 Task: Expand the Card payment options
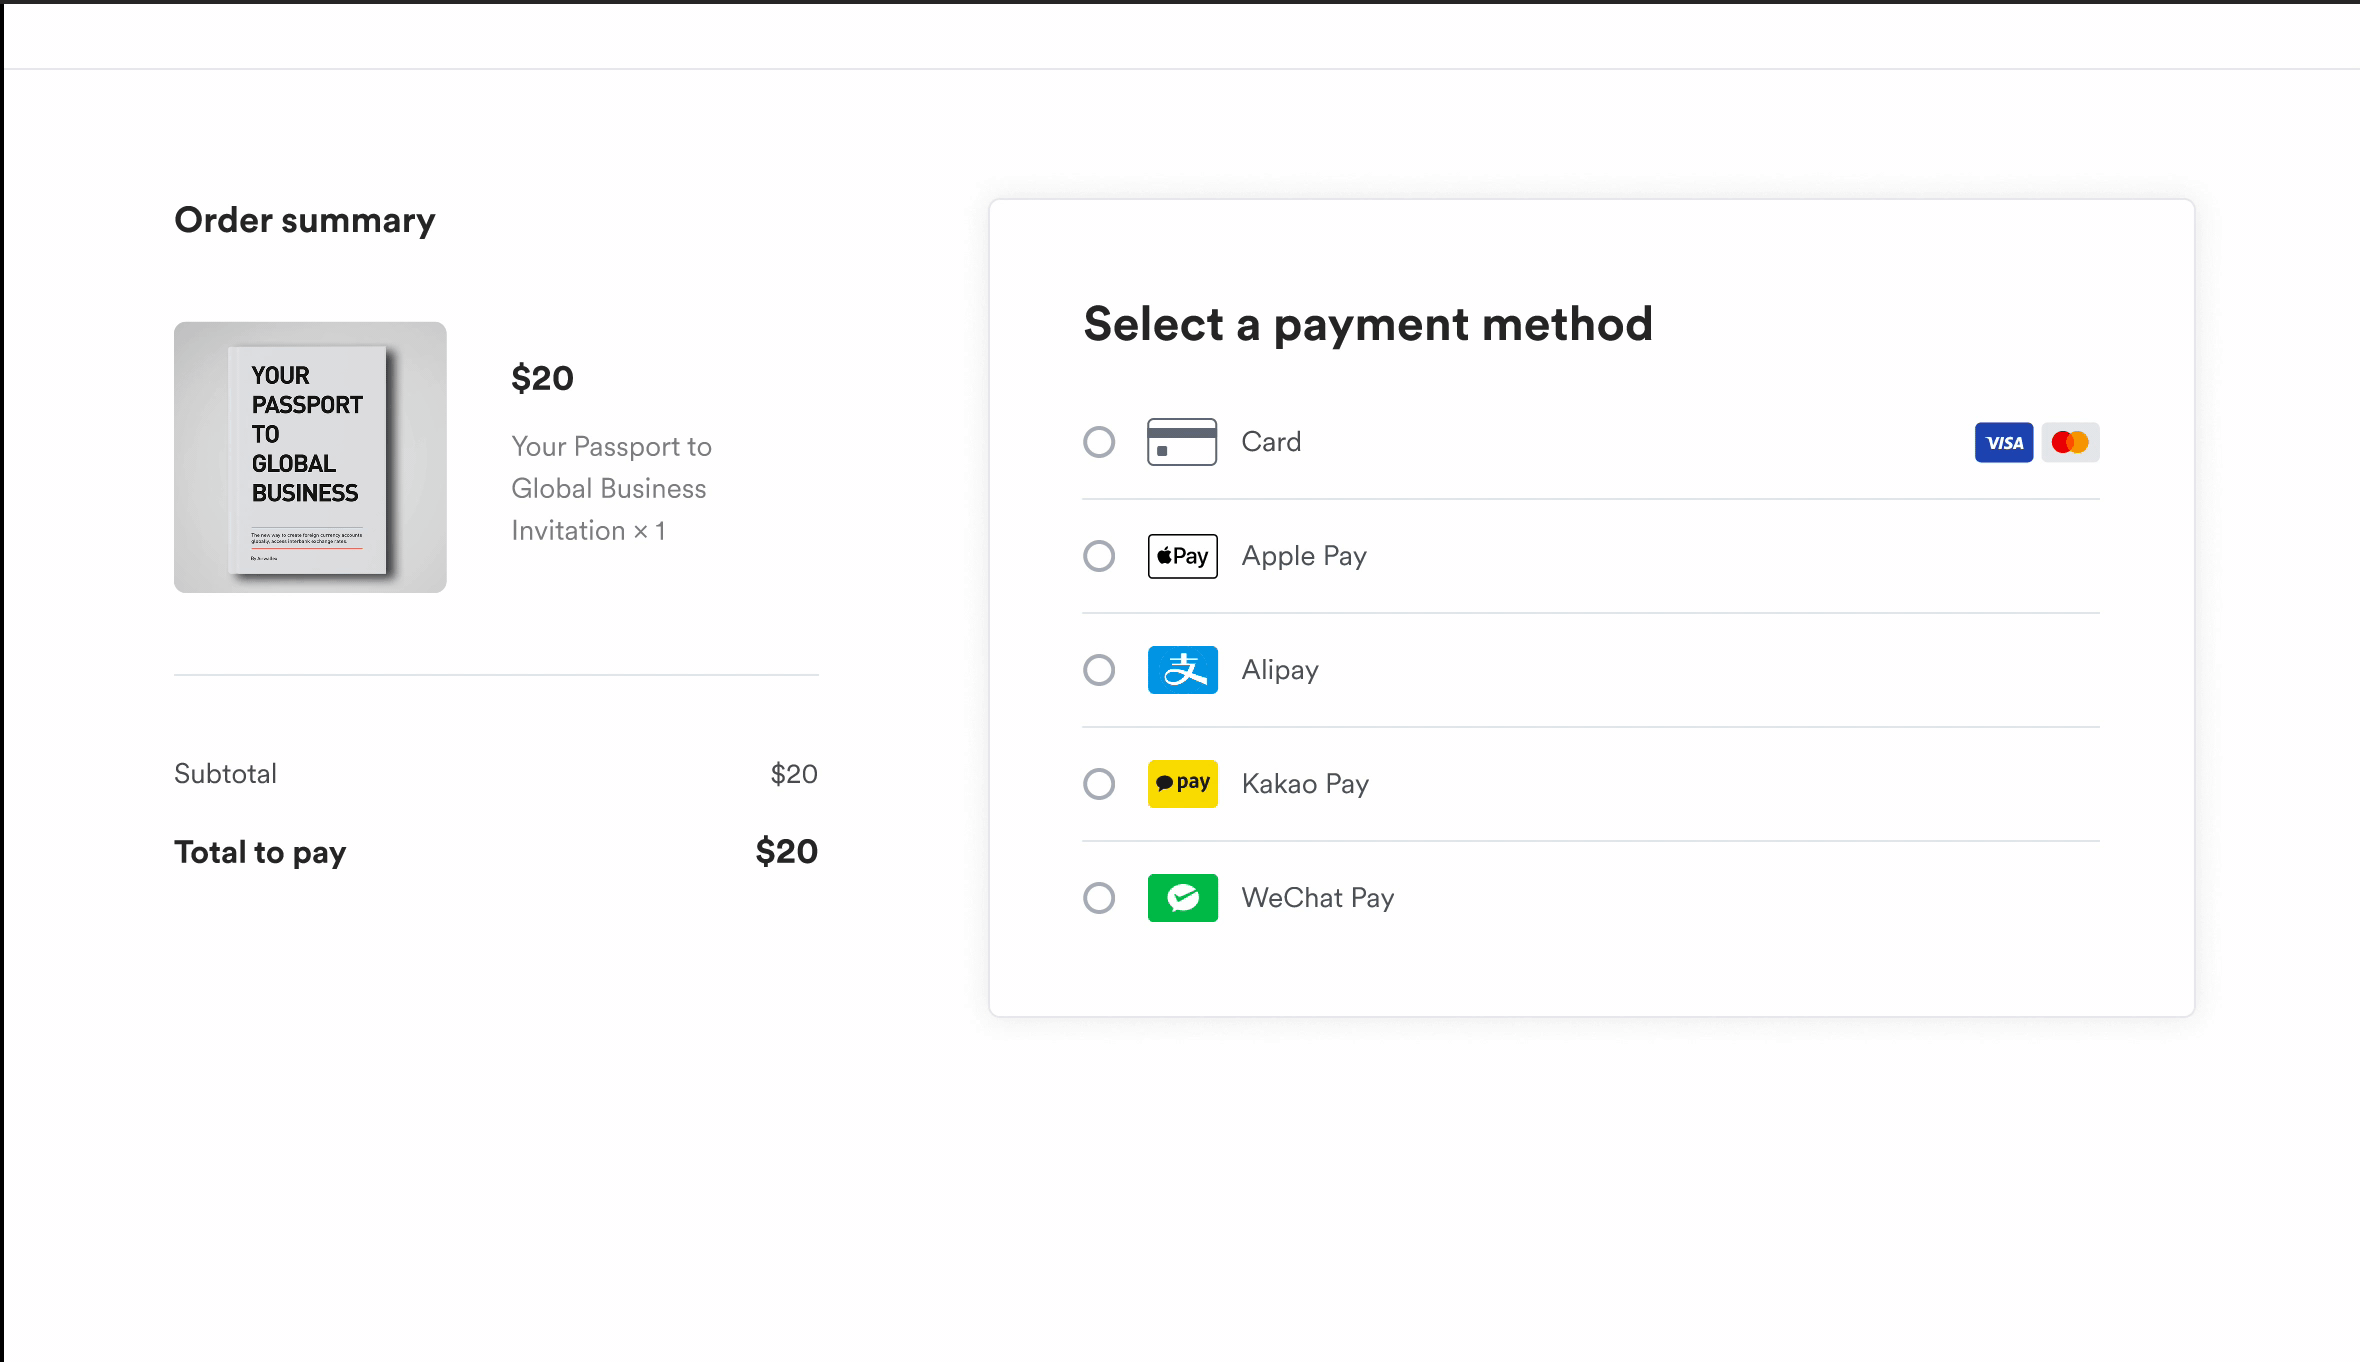click(x=1101, y=443)
